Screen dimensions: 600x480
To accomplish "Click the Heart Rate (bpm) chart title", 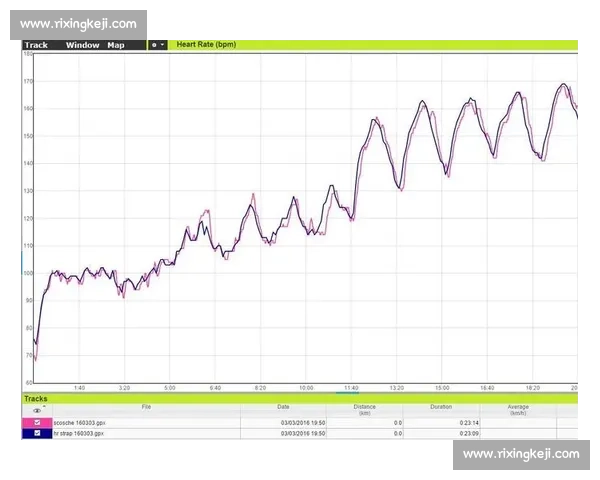I will point(206,44).
